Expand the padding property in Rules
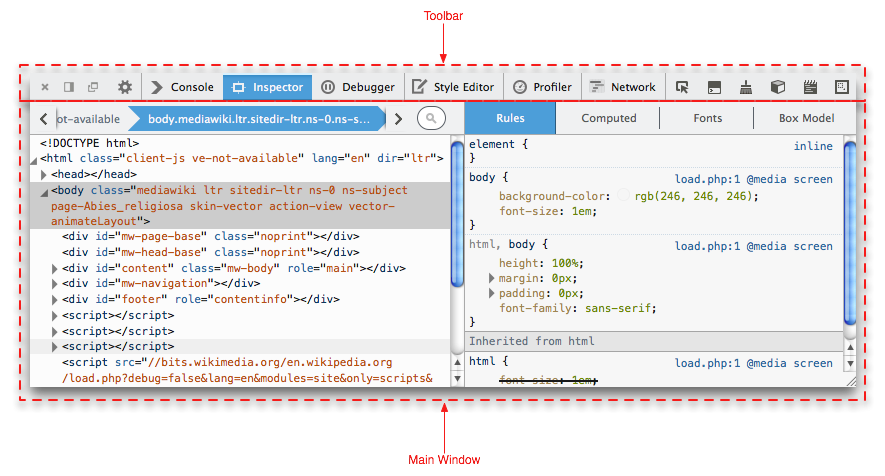 491,293
